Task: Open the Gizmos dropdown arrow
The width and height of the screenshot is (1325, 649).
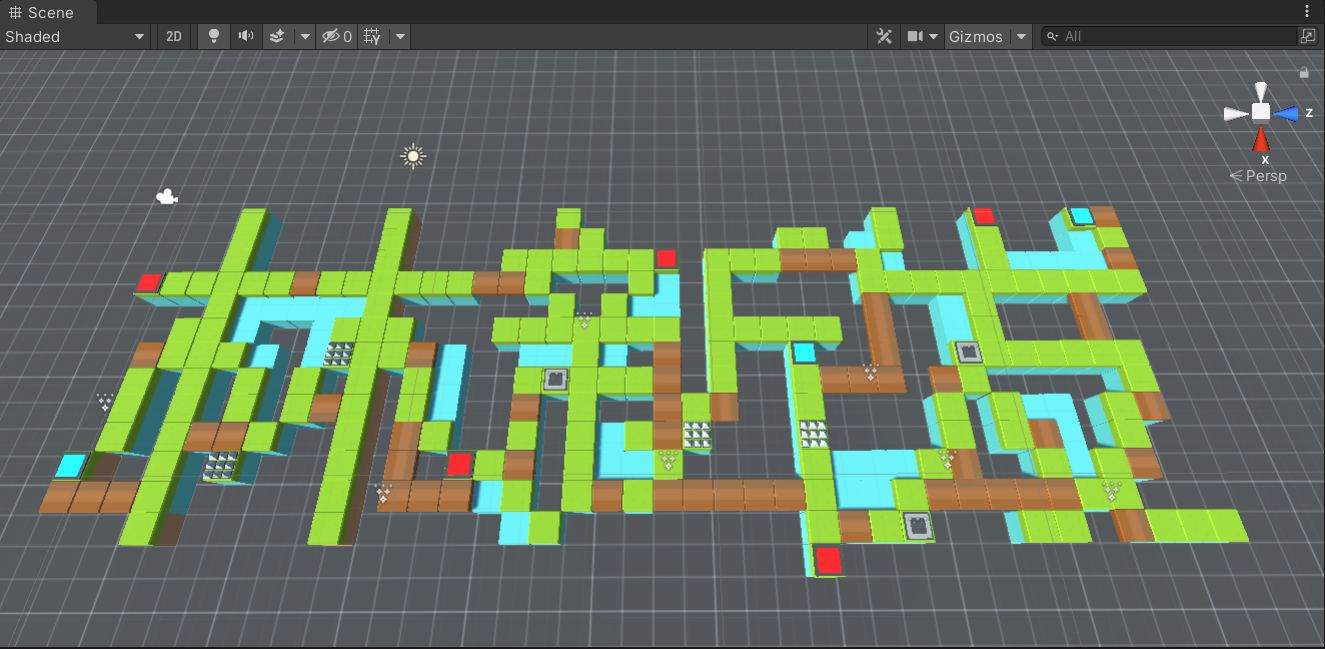Action: (1021, 36)
